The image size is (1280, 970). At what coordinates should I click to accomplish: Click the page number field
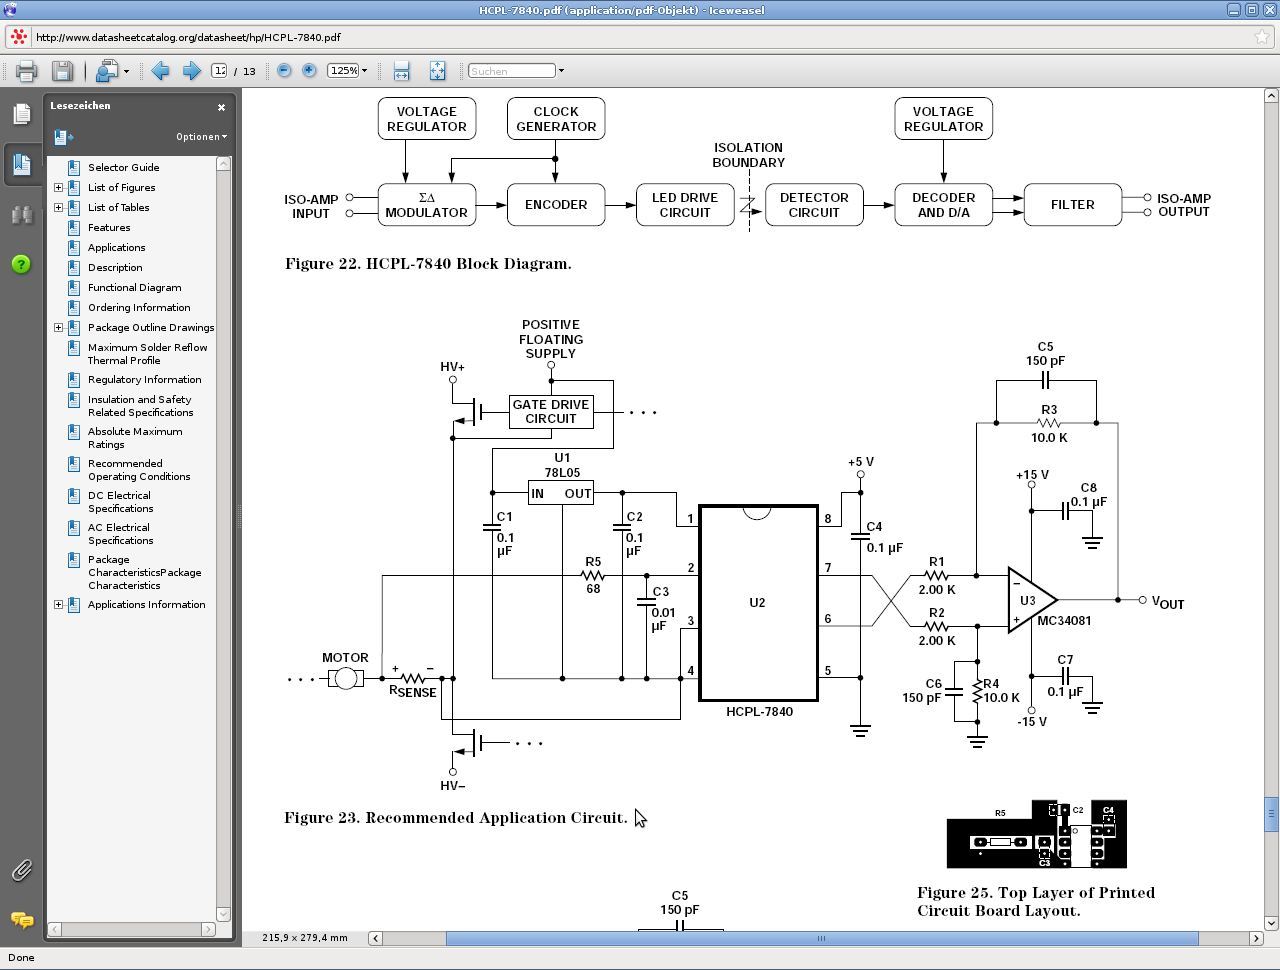[219, 71]
